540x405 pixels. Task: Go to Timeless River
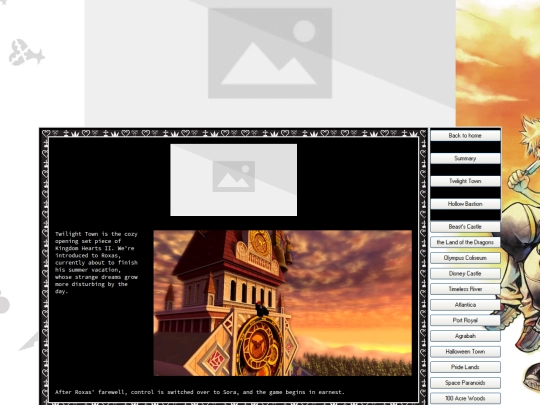click(x=465, y=289)
